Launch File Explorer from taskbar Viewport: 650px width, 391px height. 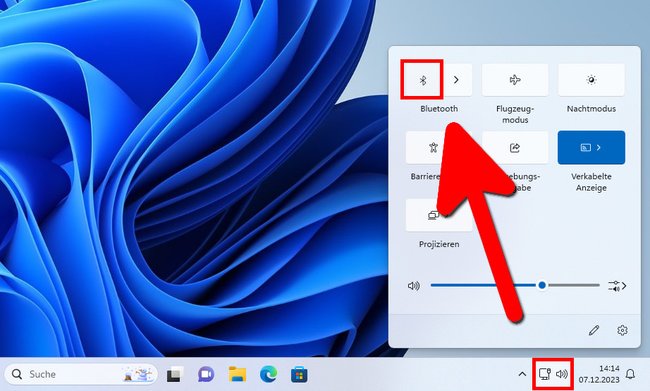[238, 374]
